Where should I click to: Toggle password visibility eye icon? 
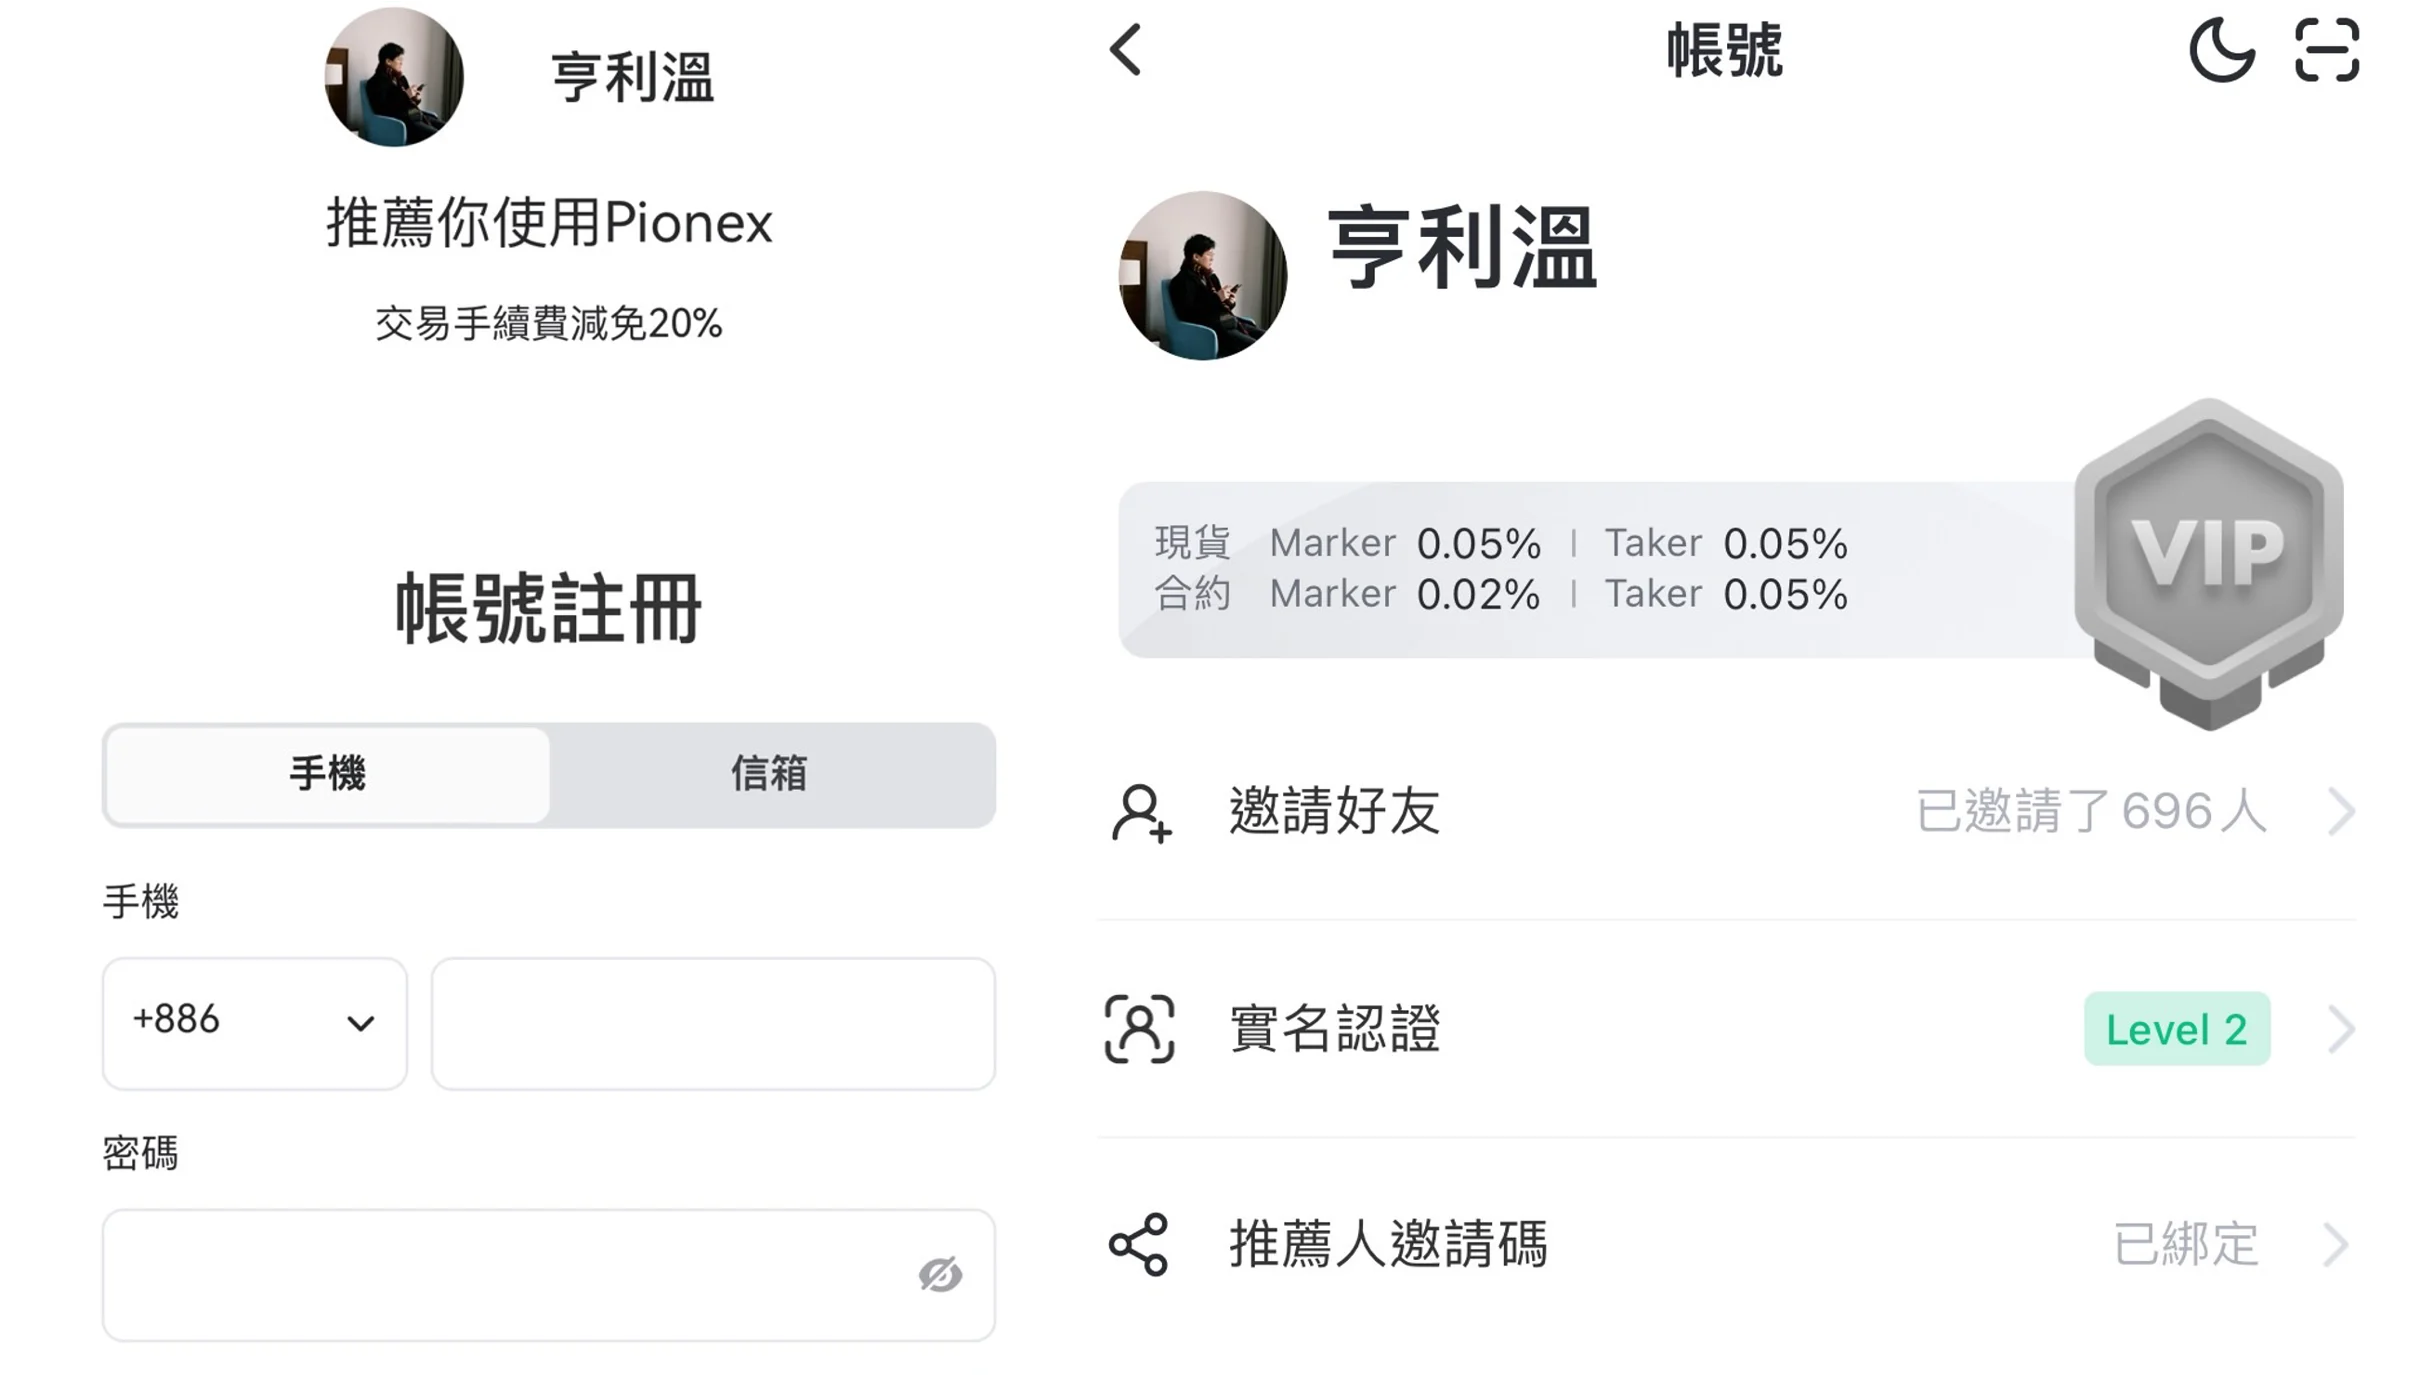[940, 1274]
